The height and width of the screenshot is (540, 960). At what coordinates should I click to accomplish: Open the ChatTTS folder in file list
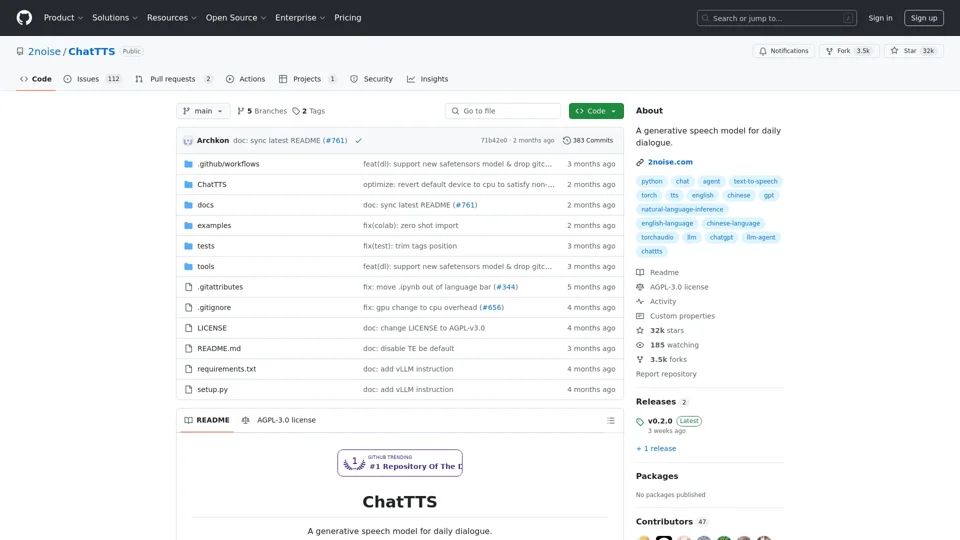(x=212, y=184)
